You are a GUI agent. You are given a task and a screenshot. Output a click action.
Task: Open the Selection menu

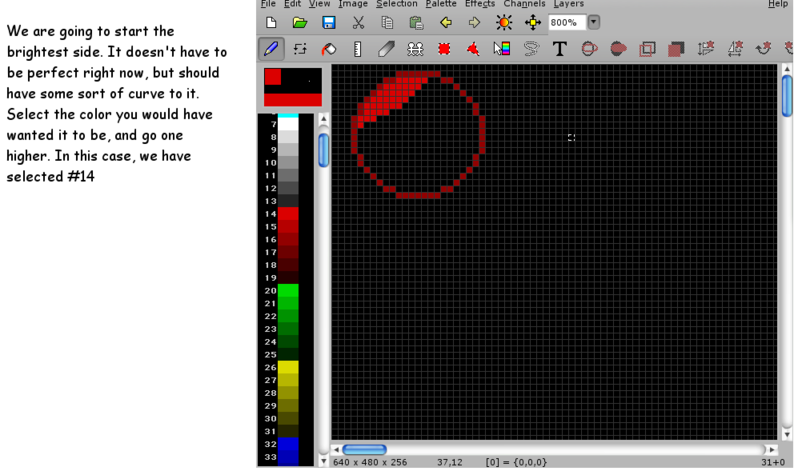click(x=396, y=4)
